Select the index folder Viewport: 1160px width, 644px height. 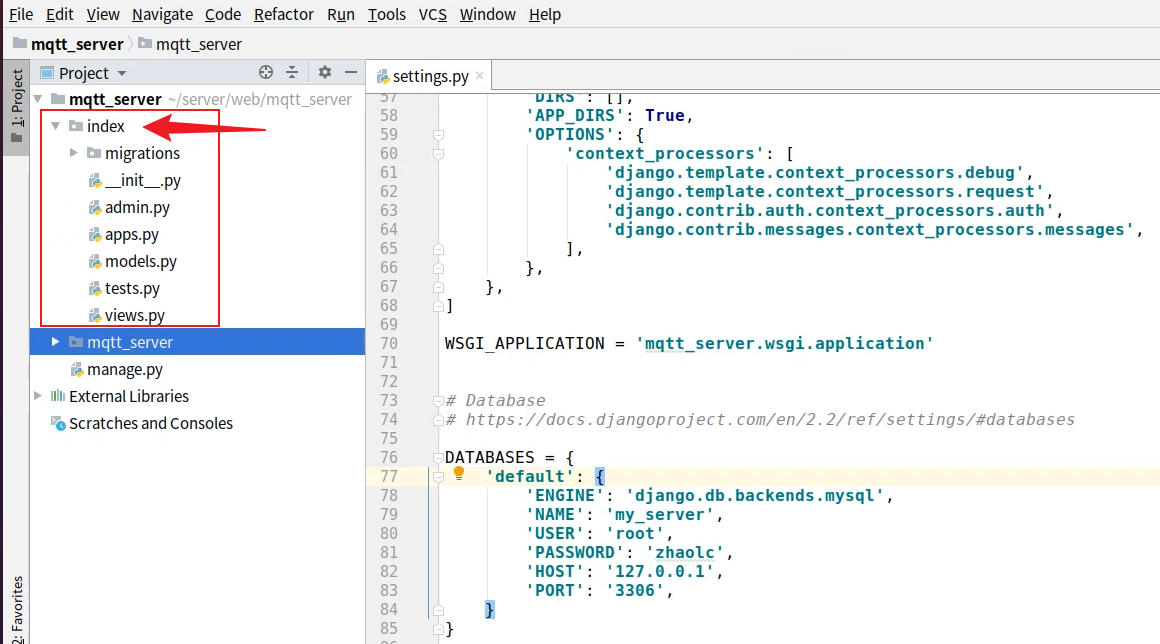(106, 126)
